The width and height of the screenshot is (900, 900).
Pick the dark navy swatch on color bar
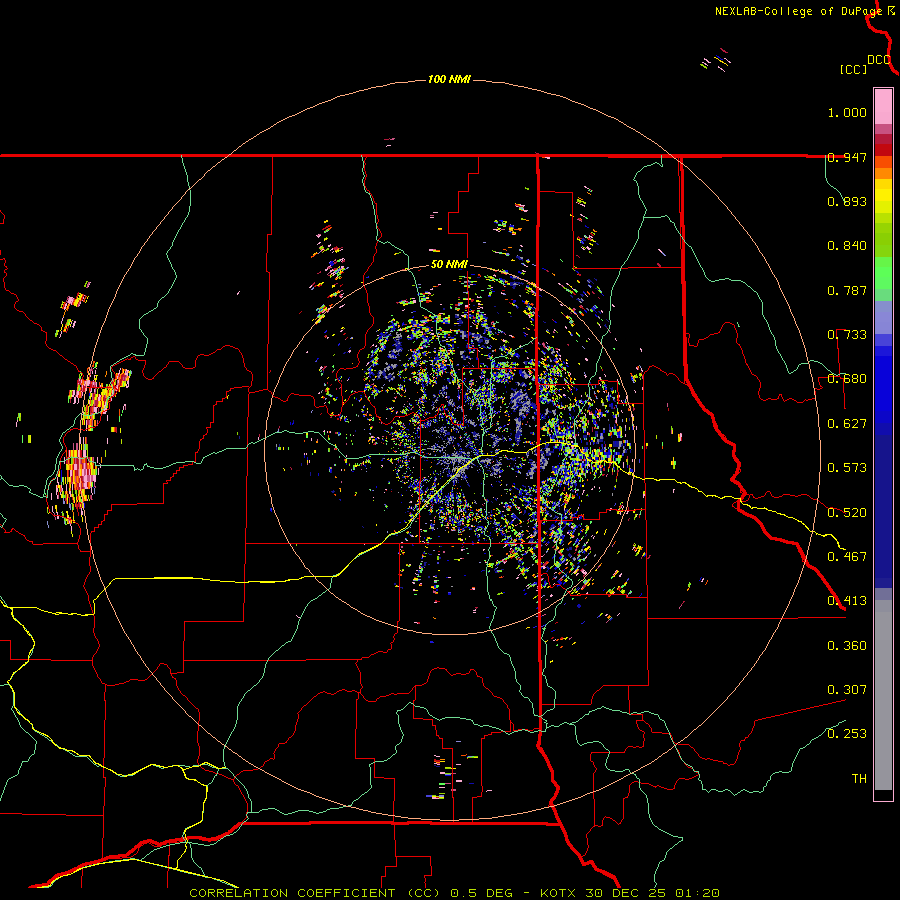(x=883, y=505)
